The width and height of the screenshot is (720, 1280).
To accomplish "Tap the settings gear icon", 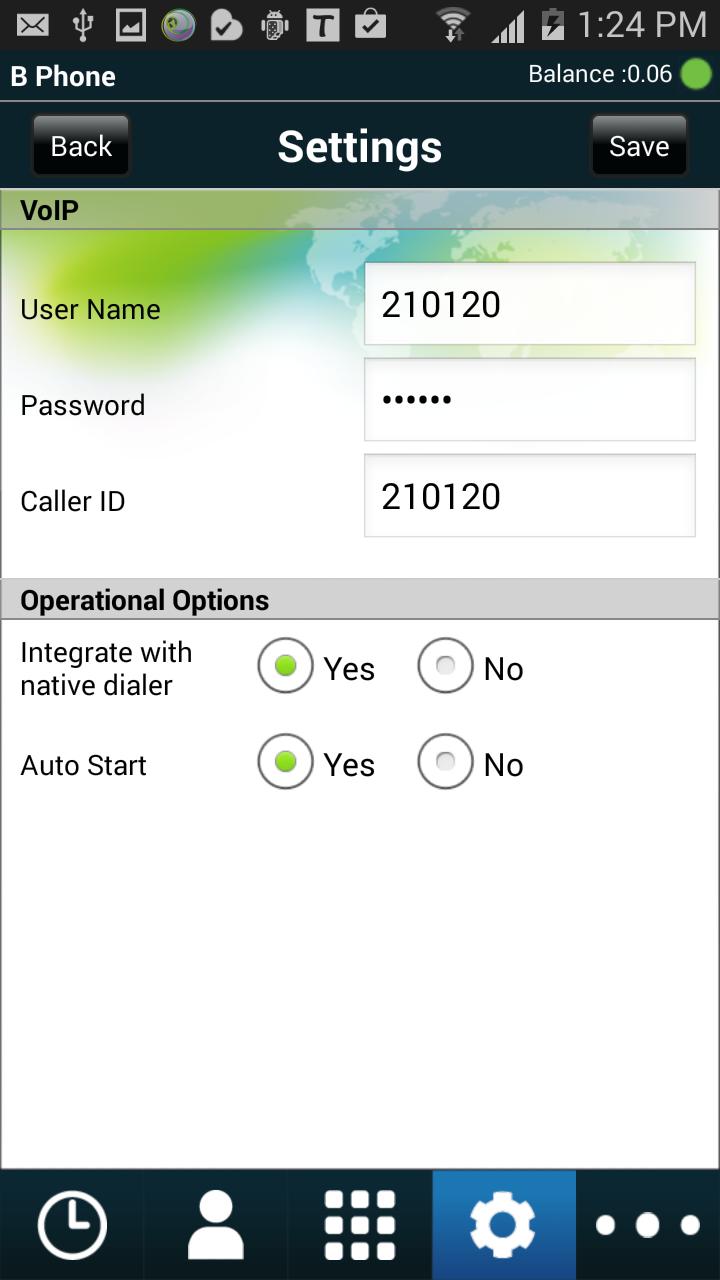I will point(503,1225).
